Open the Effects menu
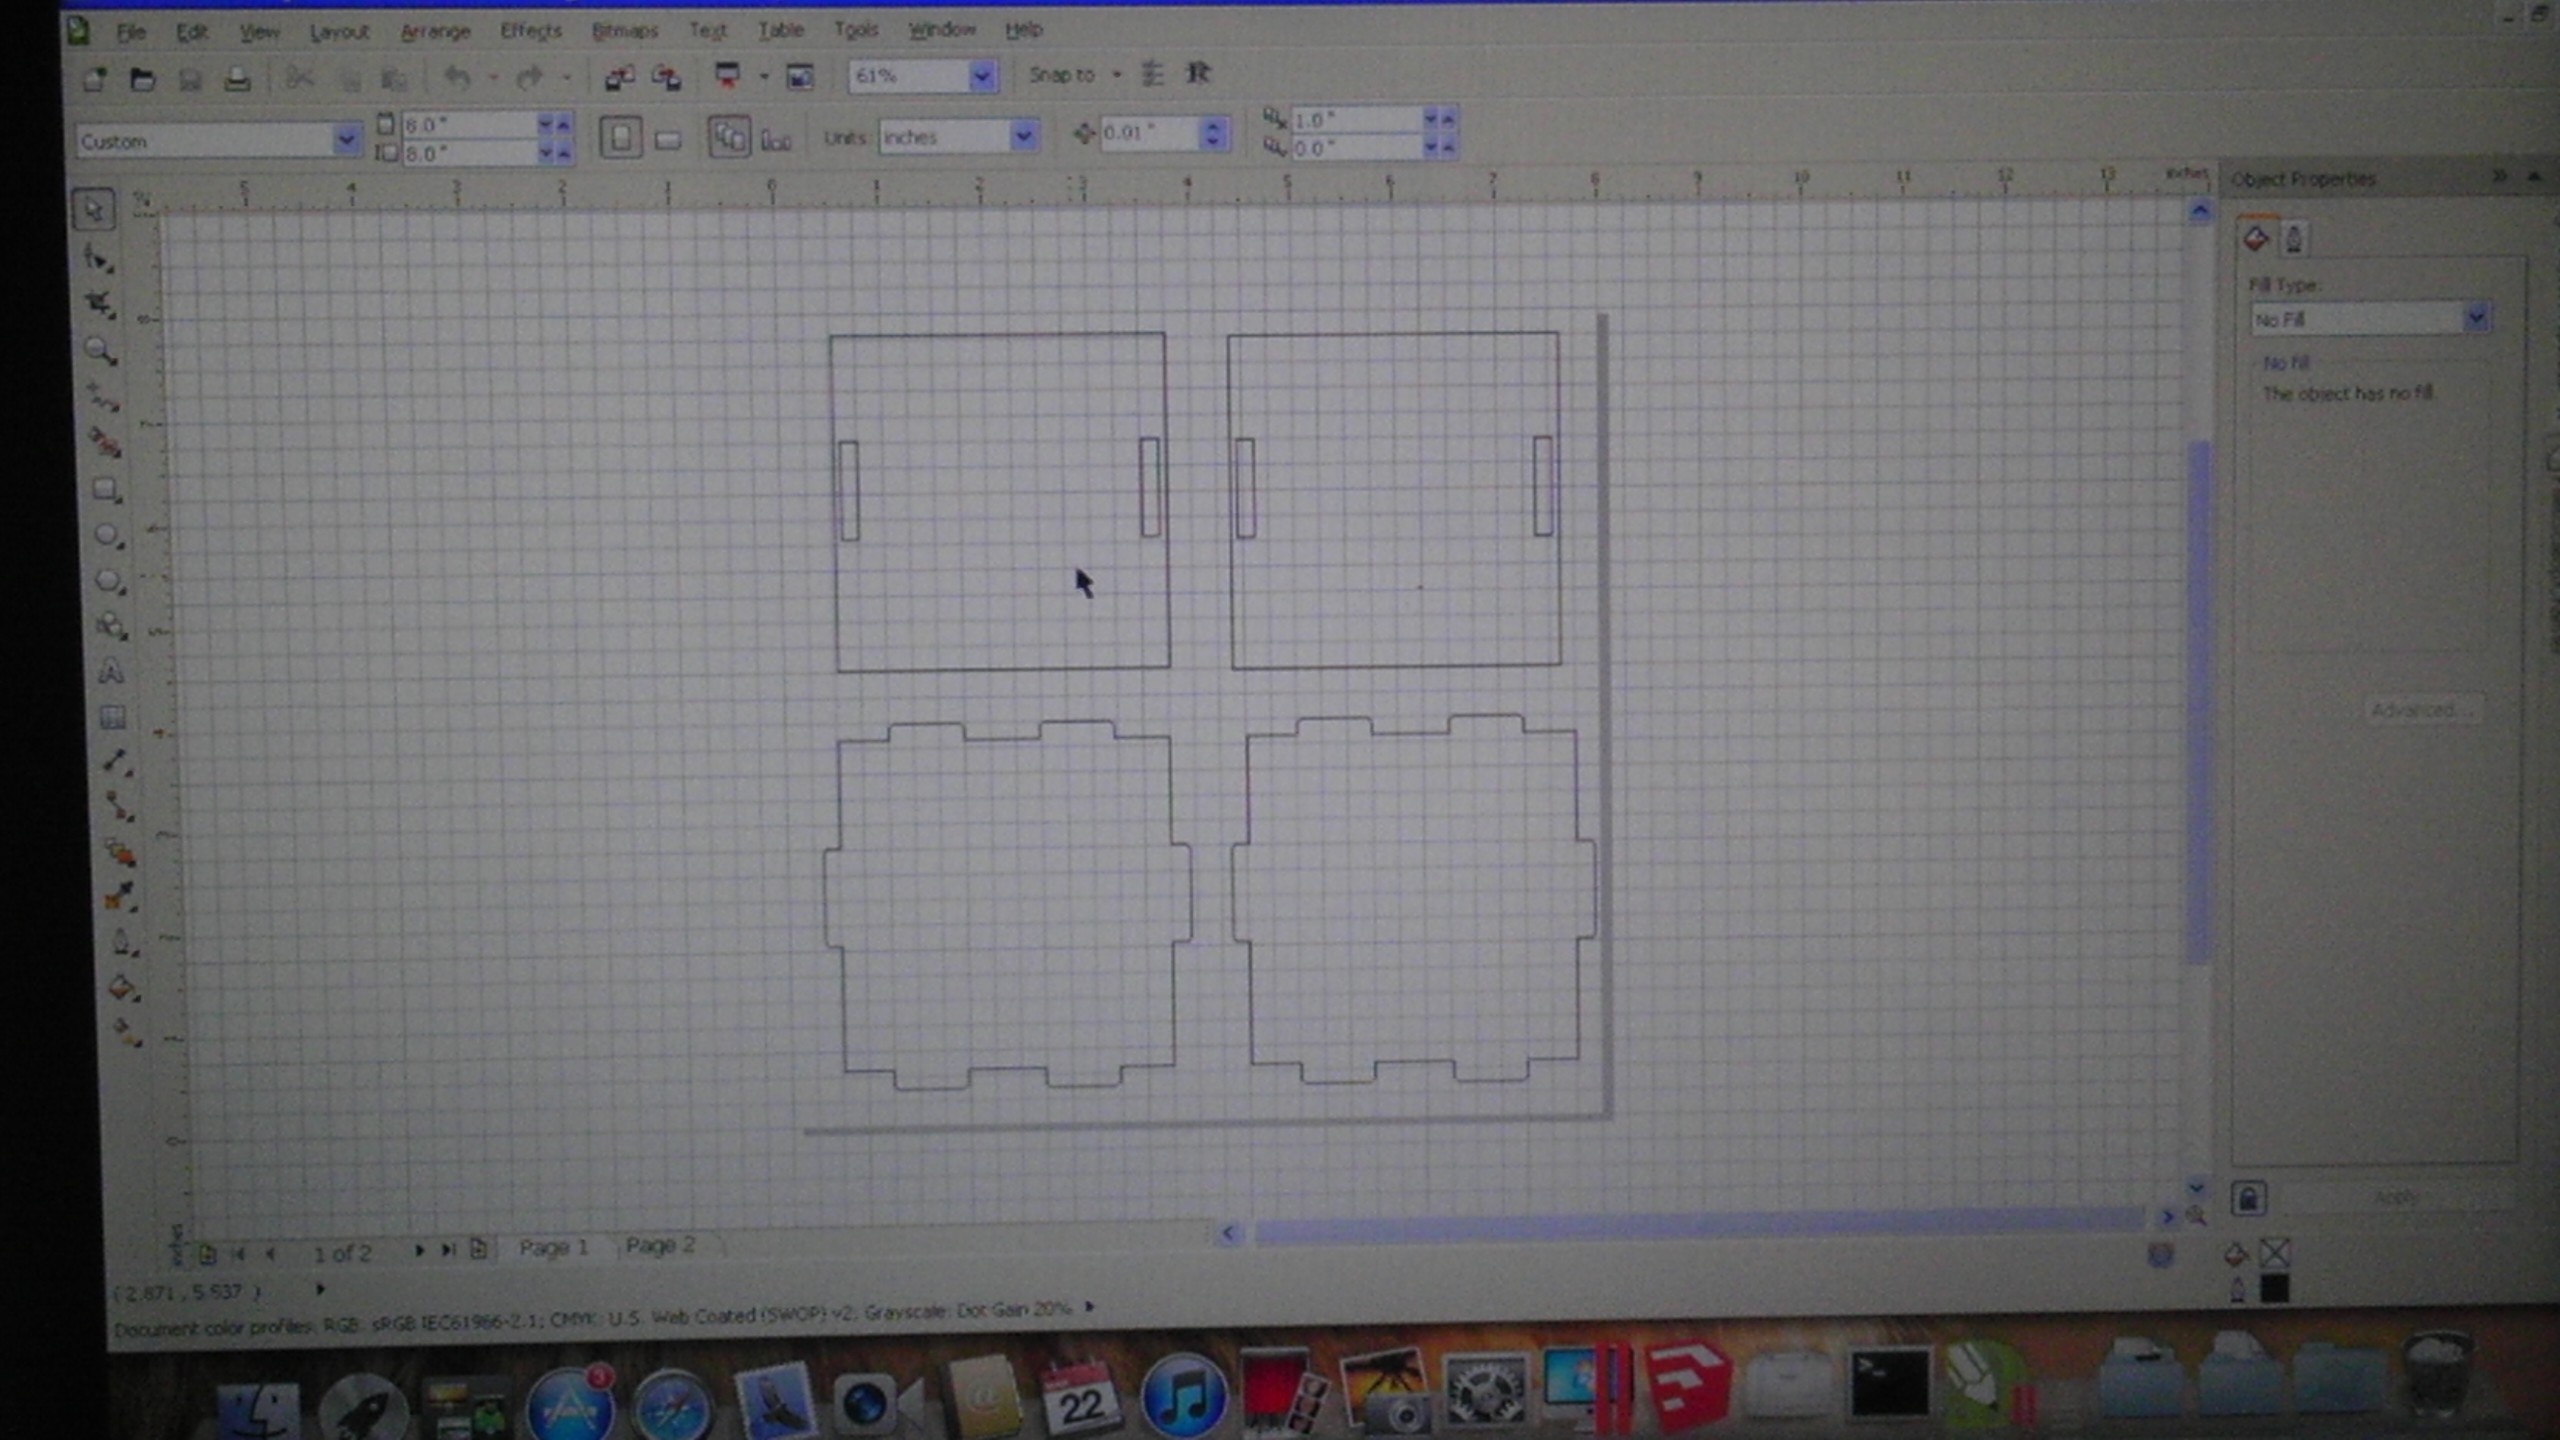The image size is (2560, 1440). (x=530, y=31)
